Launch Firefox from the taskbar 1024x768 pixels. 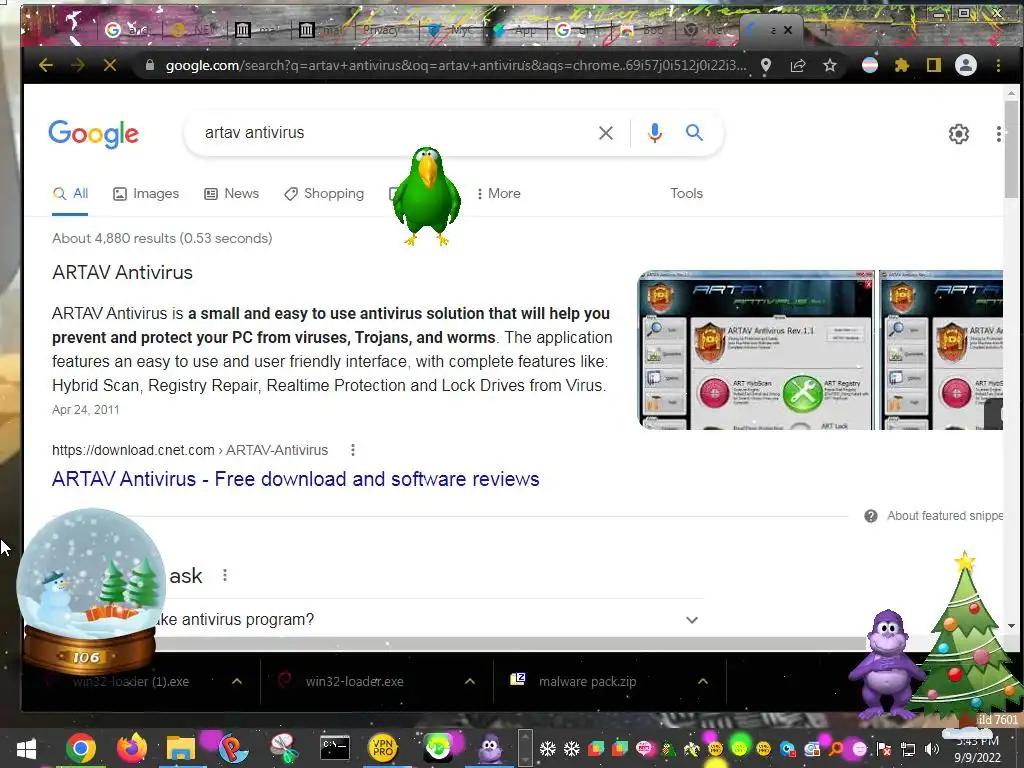pyautogui.click(x=132, y=748)
